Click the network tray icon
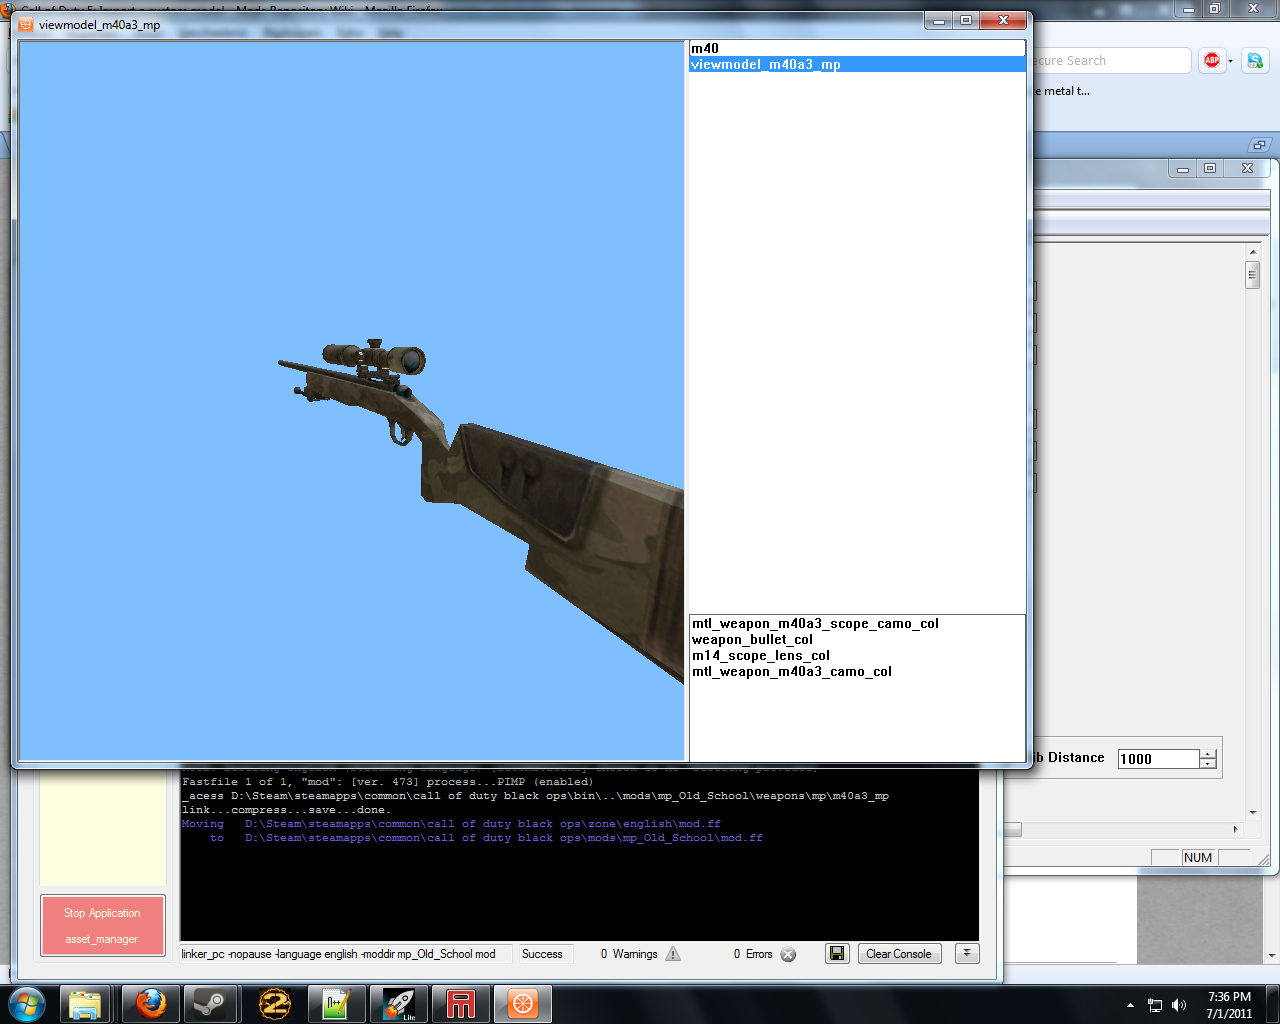 (1155, 1005)
